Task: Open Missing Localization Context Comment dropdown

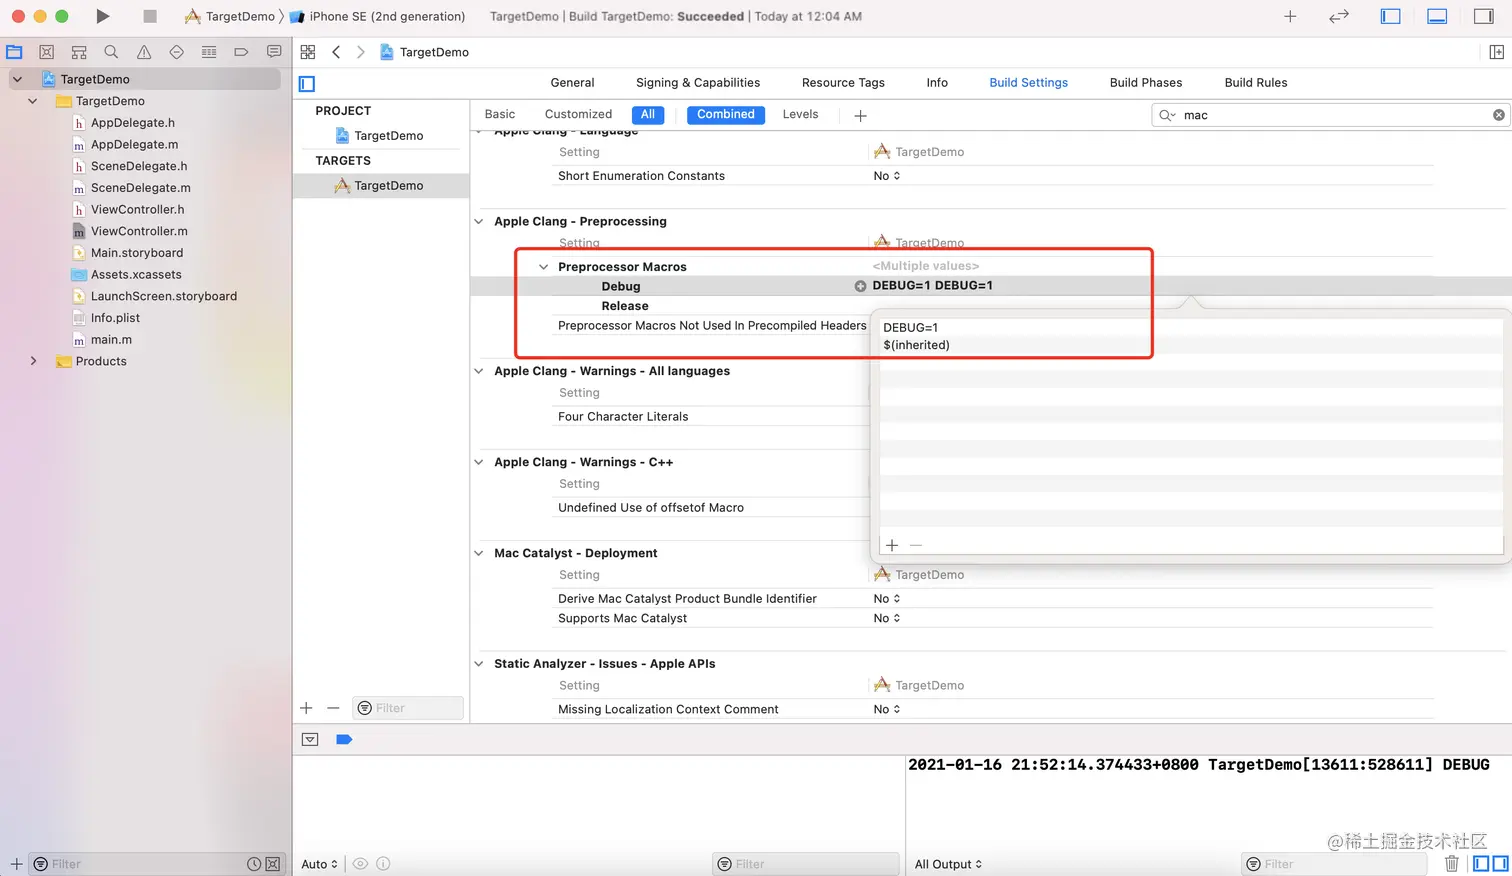Action: [x=887, y=710]
